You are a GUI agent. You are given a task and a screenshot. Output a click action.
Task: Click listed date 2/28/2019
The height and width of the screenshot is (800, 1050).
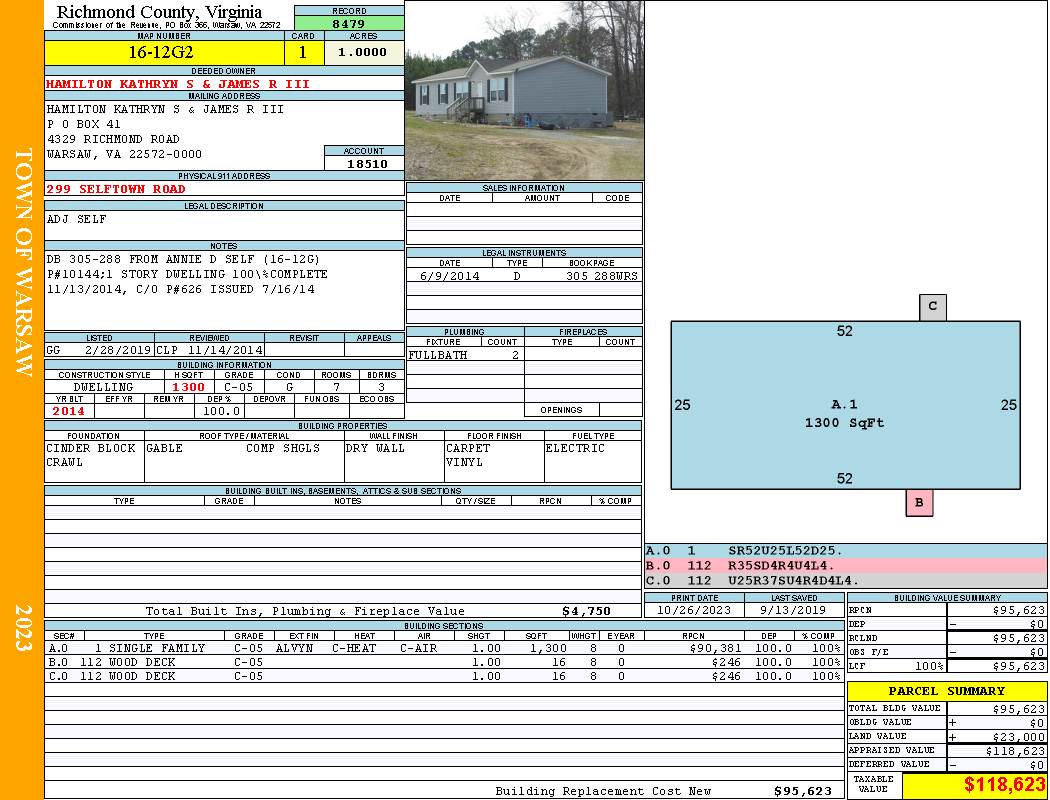pyautogui.click(x=118, y=350)
